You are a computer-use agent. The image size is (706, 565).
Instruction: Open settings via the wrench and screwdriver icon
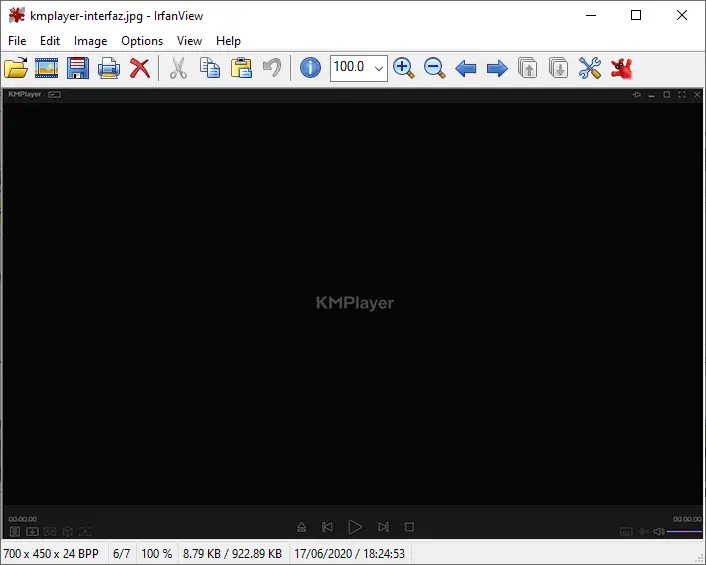(x=590, y=68)
